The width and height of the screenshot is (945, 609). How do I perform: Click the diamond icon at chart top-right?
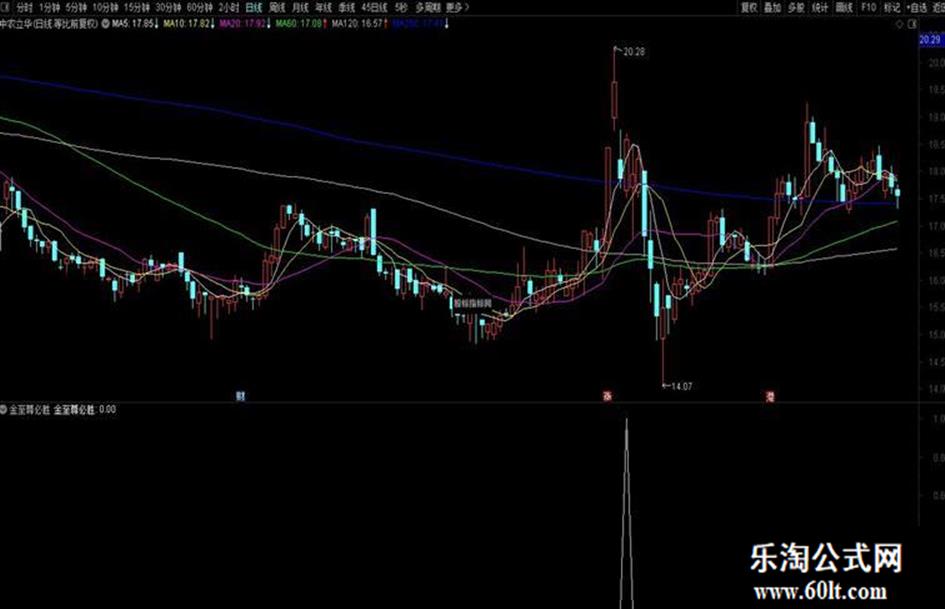[x=899, y=24]
